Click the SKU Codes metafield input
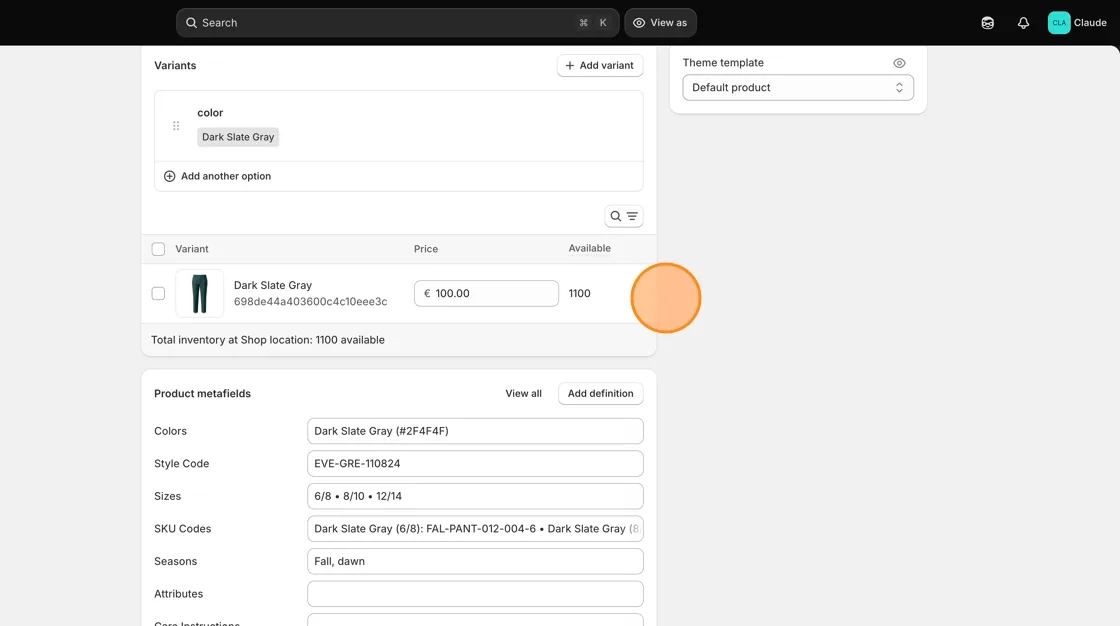 475,528
